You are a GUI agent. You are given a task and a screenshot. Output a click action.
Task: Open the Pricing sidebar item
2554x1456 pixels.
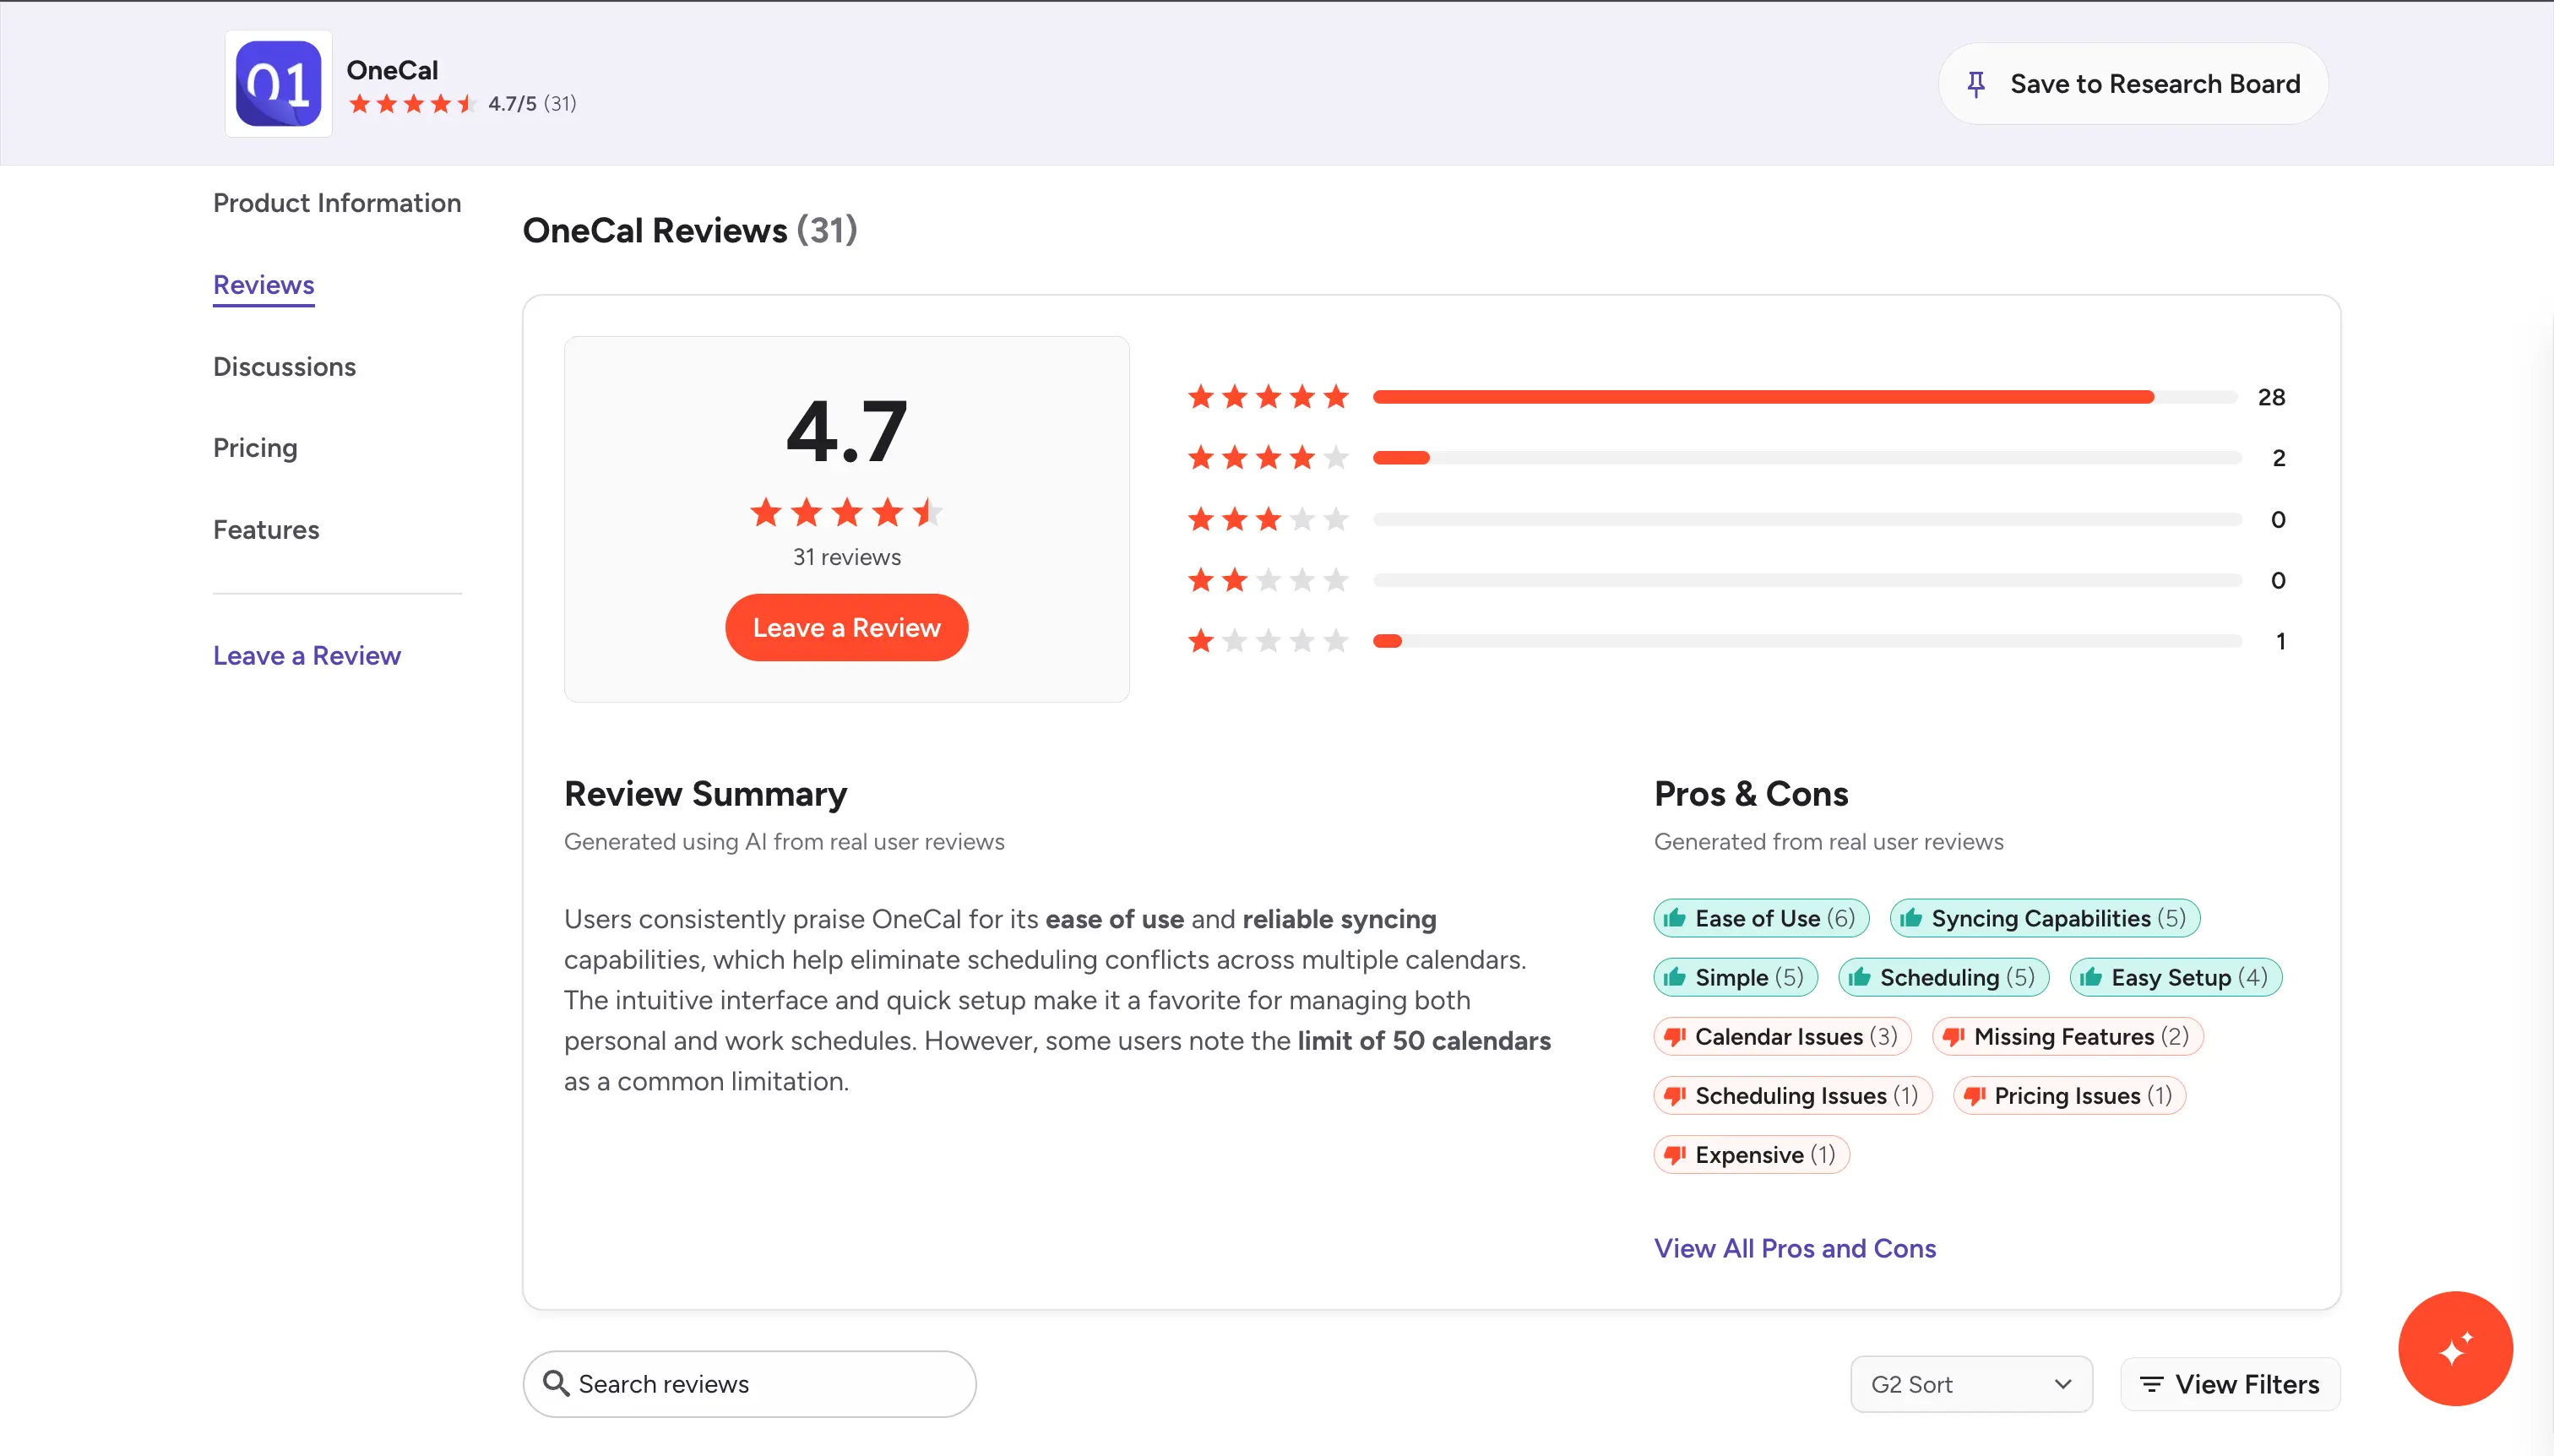point(255,448)
